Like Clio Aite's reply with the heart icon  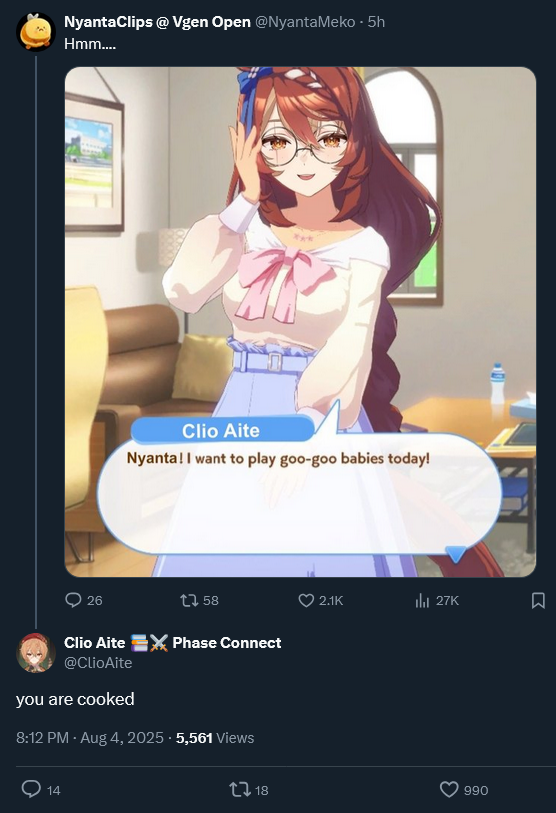click(x=449, y=790)
